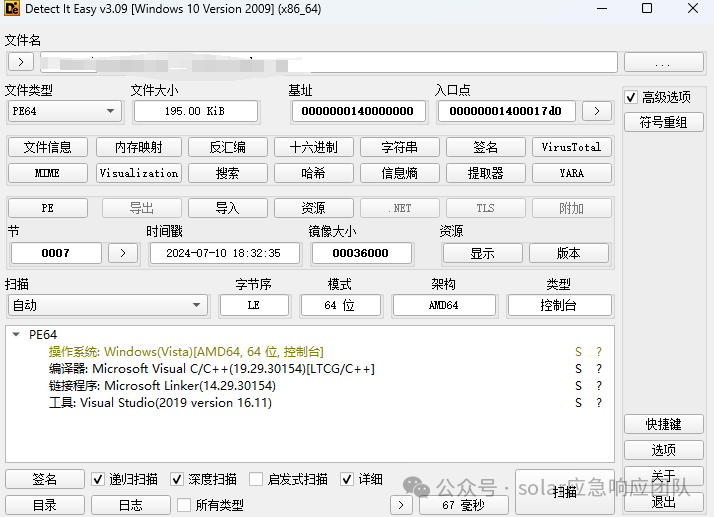Open 文件信息 button
The image size is (714, 517).
pos(48,147)
